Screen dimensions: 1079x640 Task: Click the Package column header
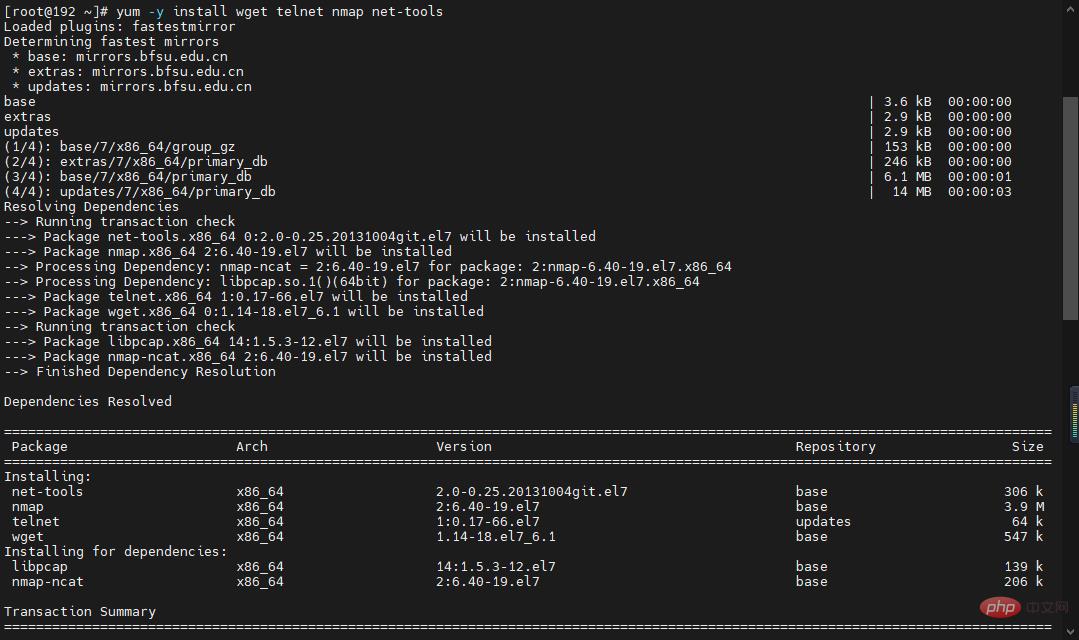coord(40,447)
